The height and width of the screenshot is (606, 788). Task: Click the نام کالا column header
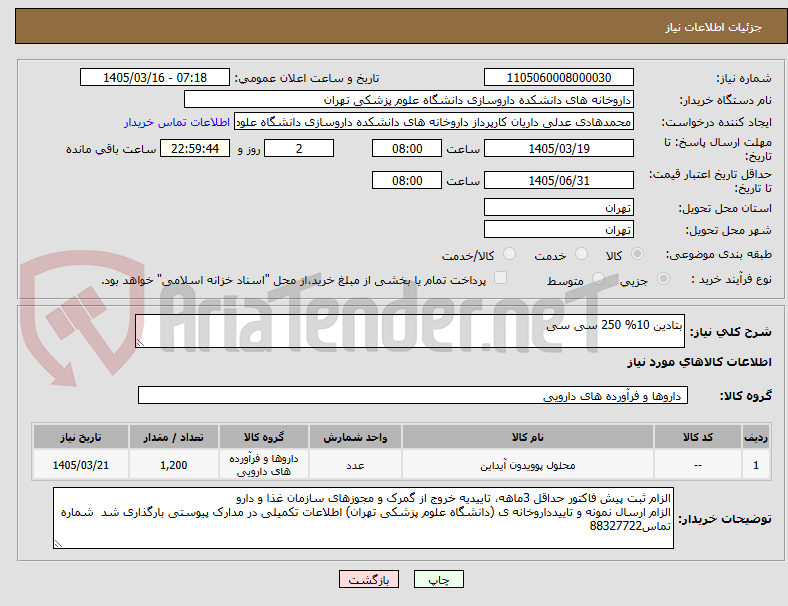[x=528, y=437]
